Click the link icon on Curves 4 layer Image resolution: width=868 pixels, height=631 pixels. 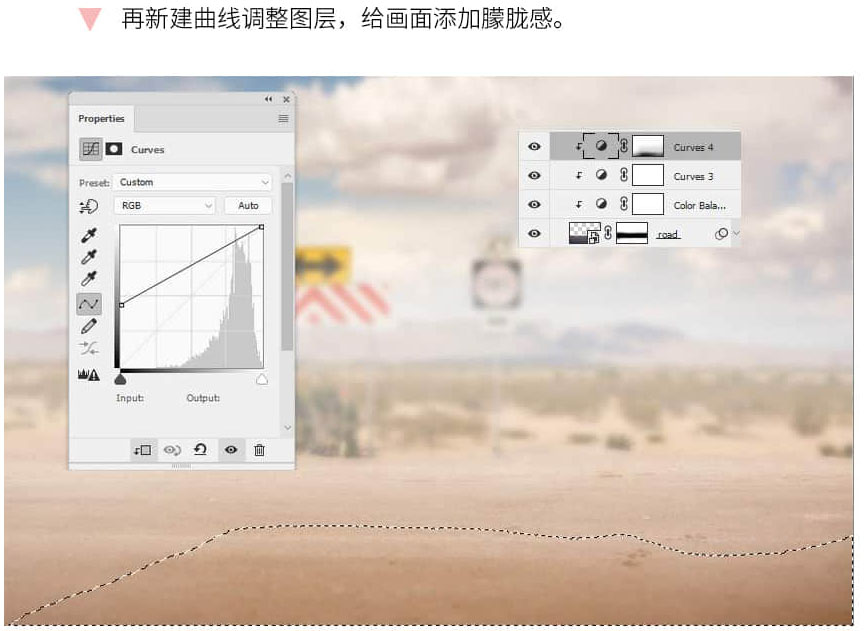(624, 146)
